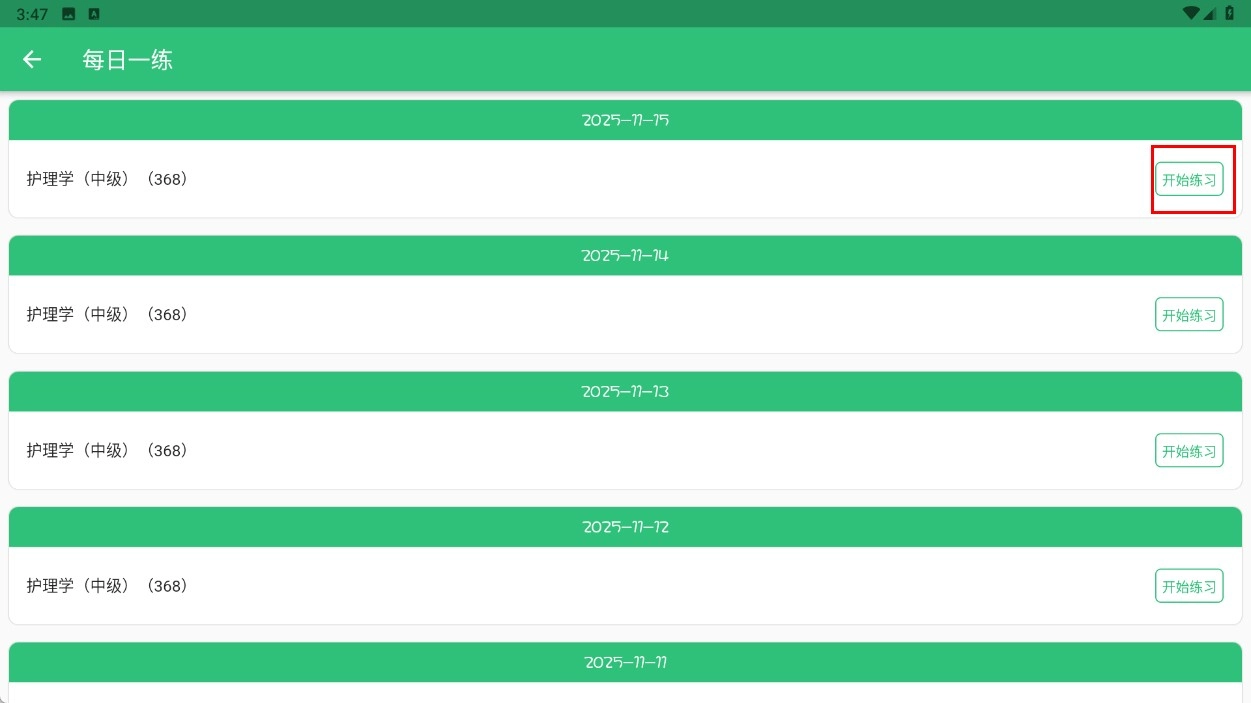Start practice for 2025-11-15
1251x703 pixels.
pos(1189,179)
